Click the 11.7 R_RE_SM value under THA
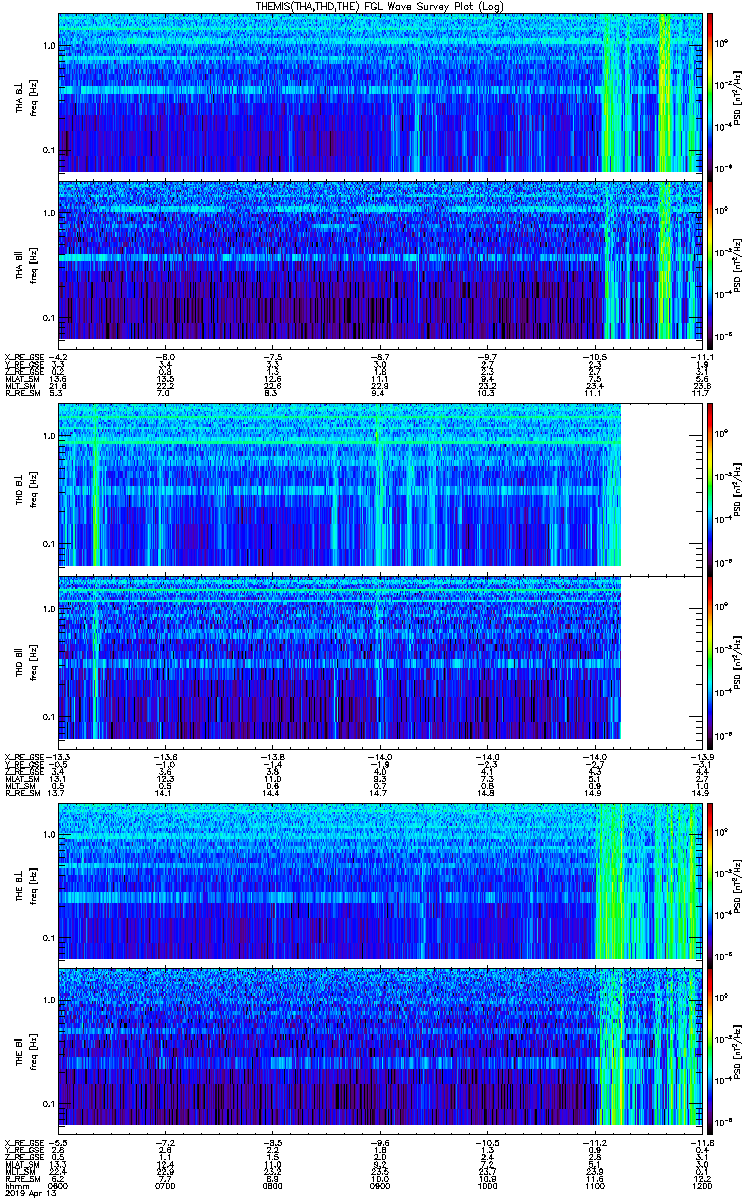Image resolution: width=750 pixels, height=1200 pixels. pos(701,394)
